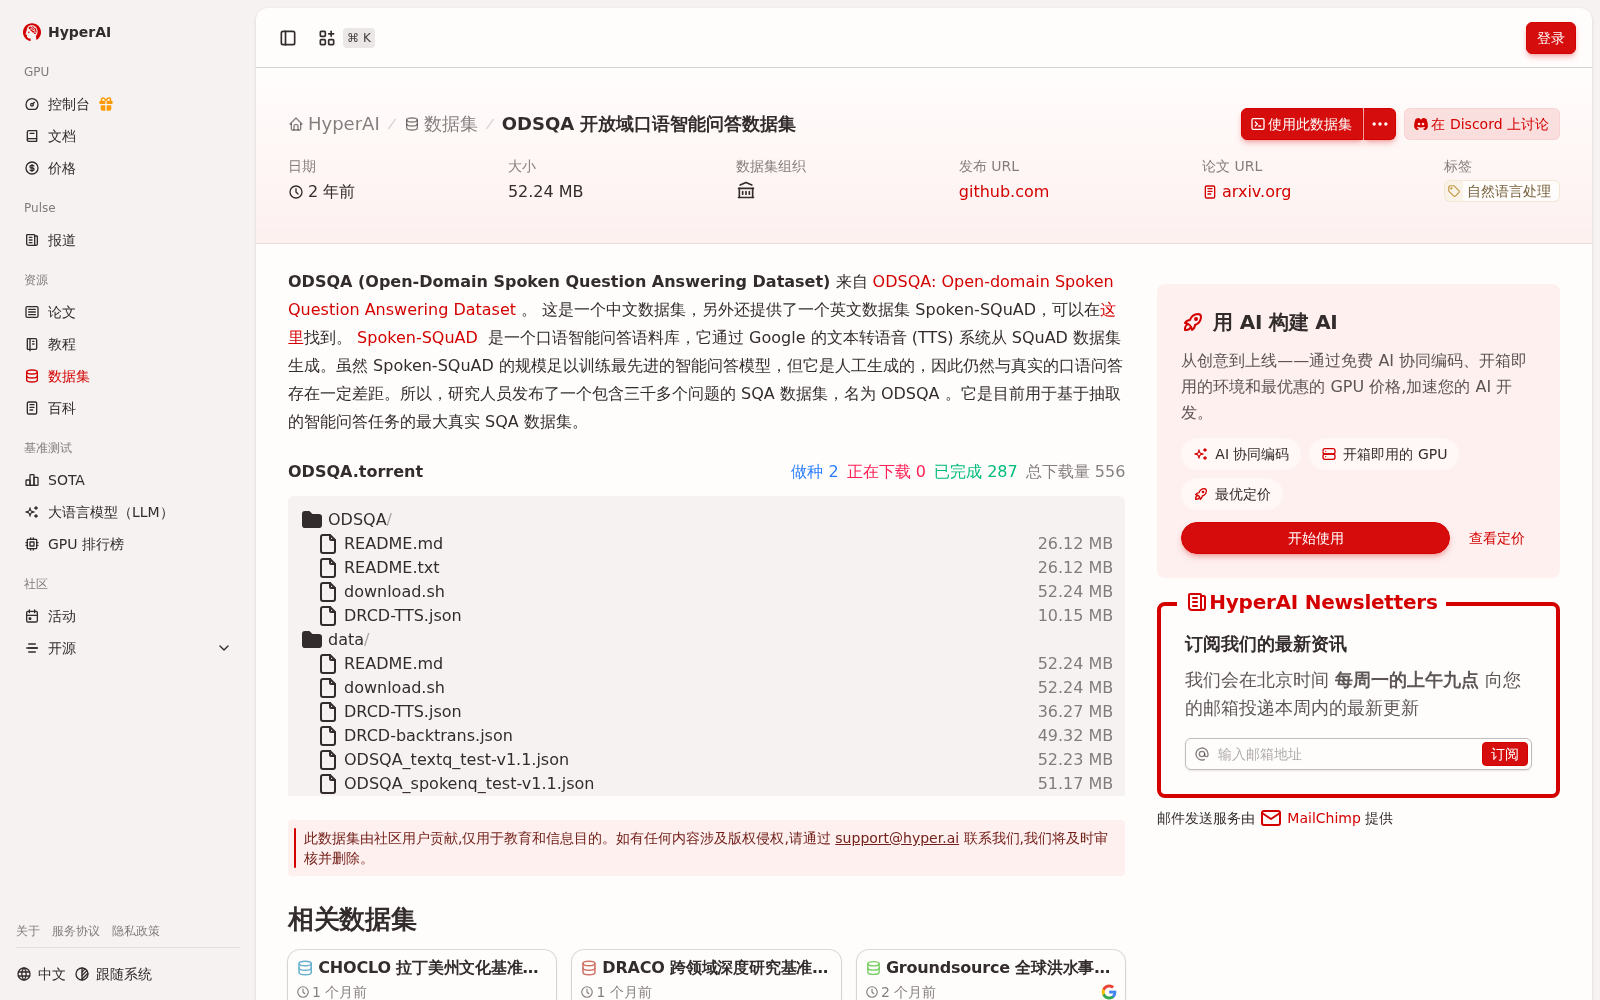Click the 开始使用 button
Screen dimensions: 1600x1000
(1315, 538)
